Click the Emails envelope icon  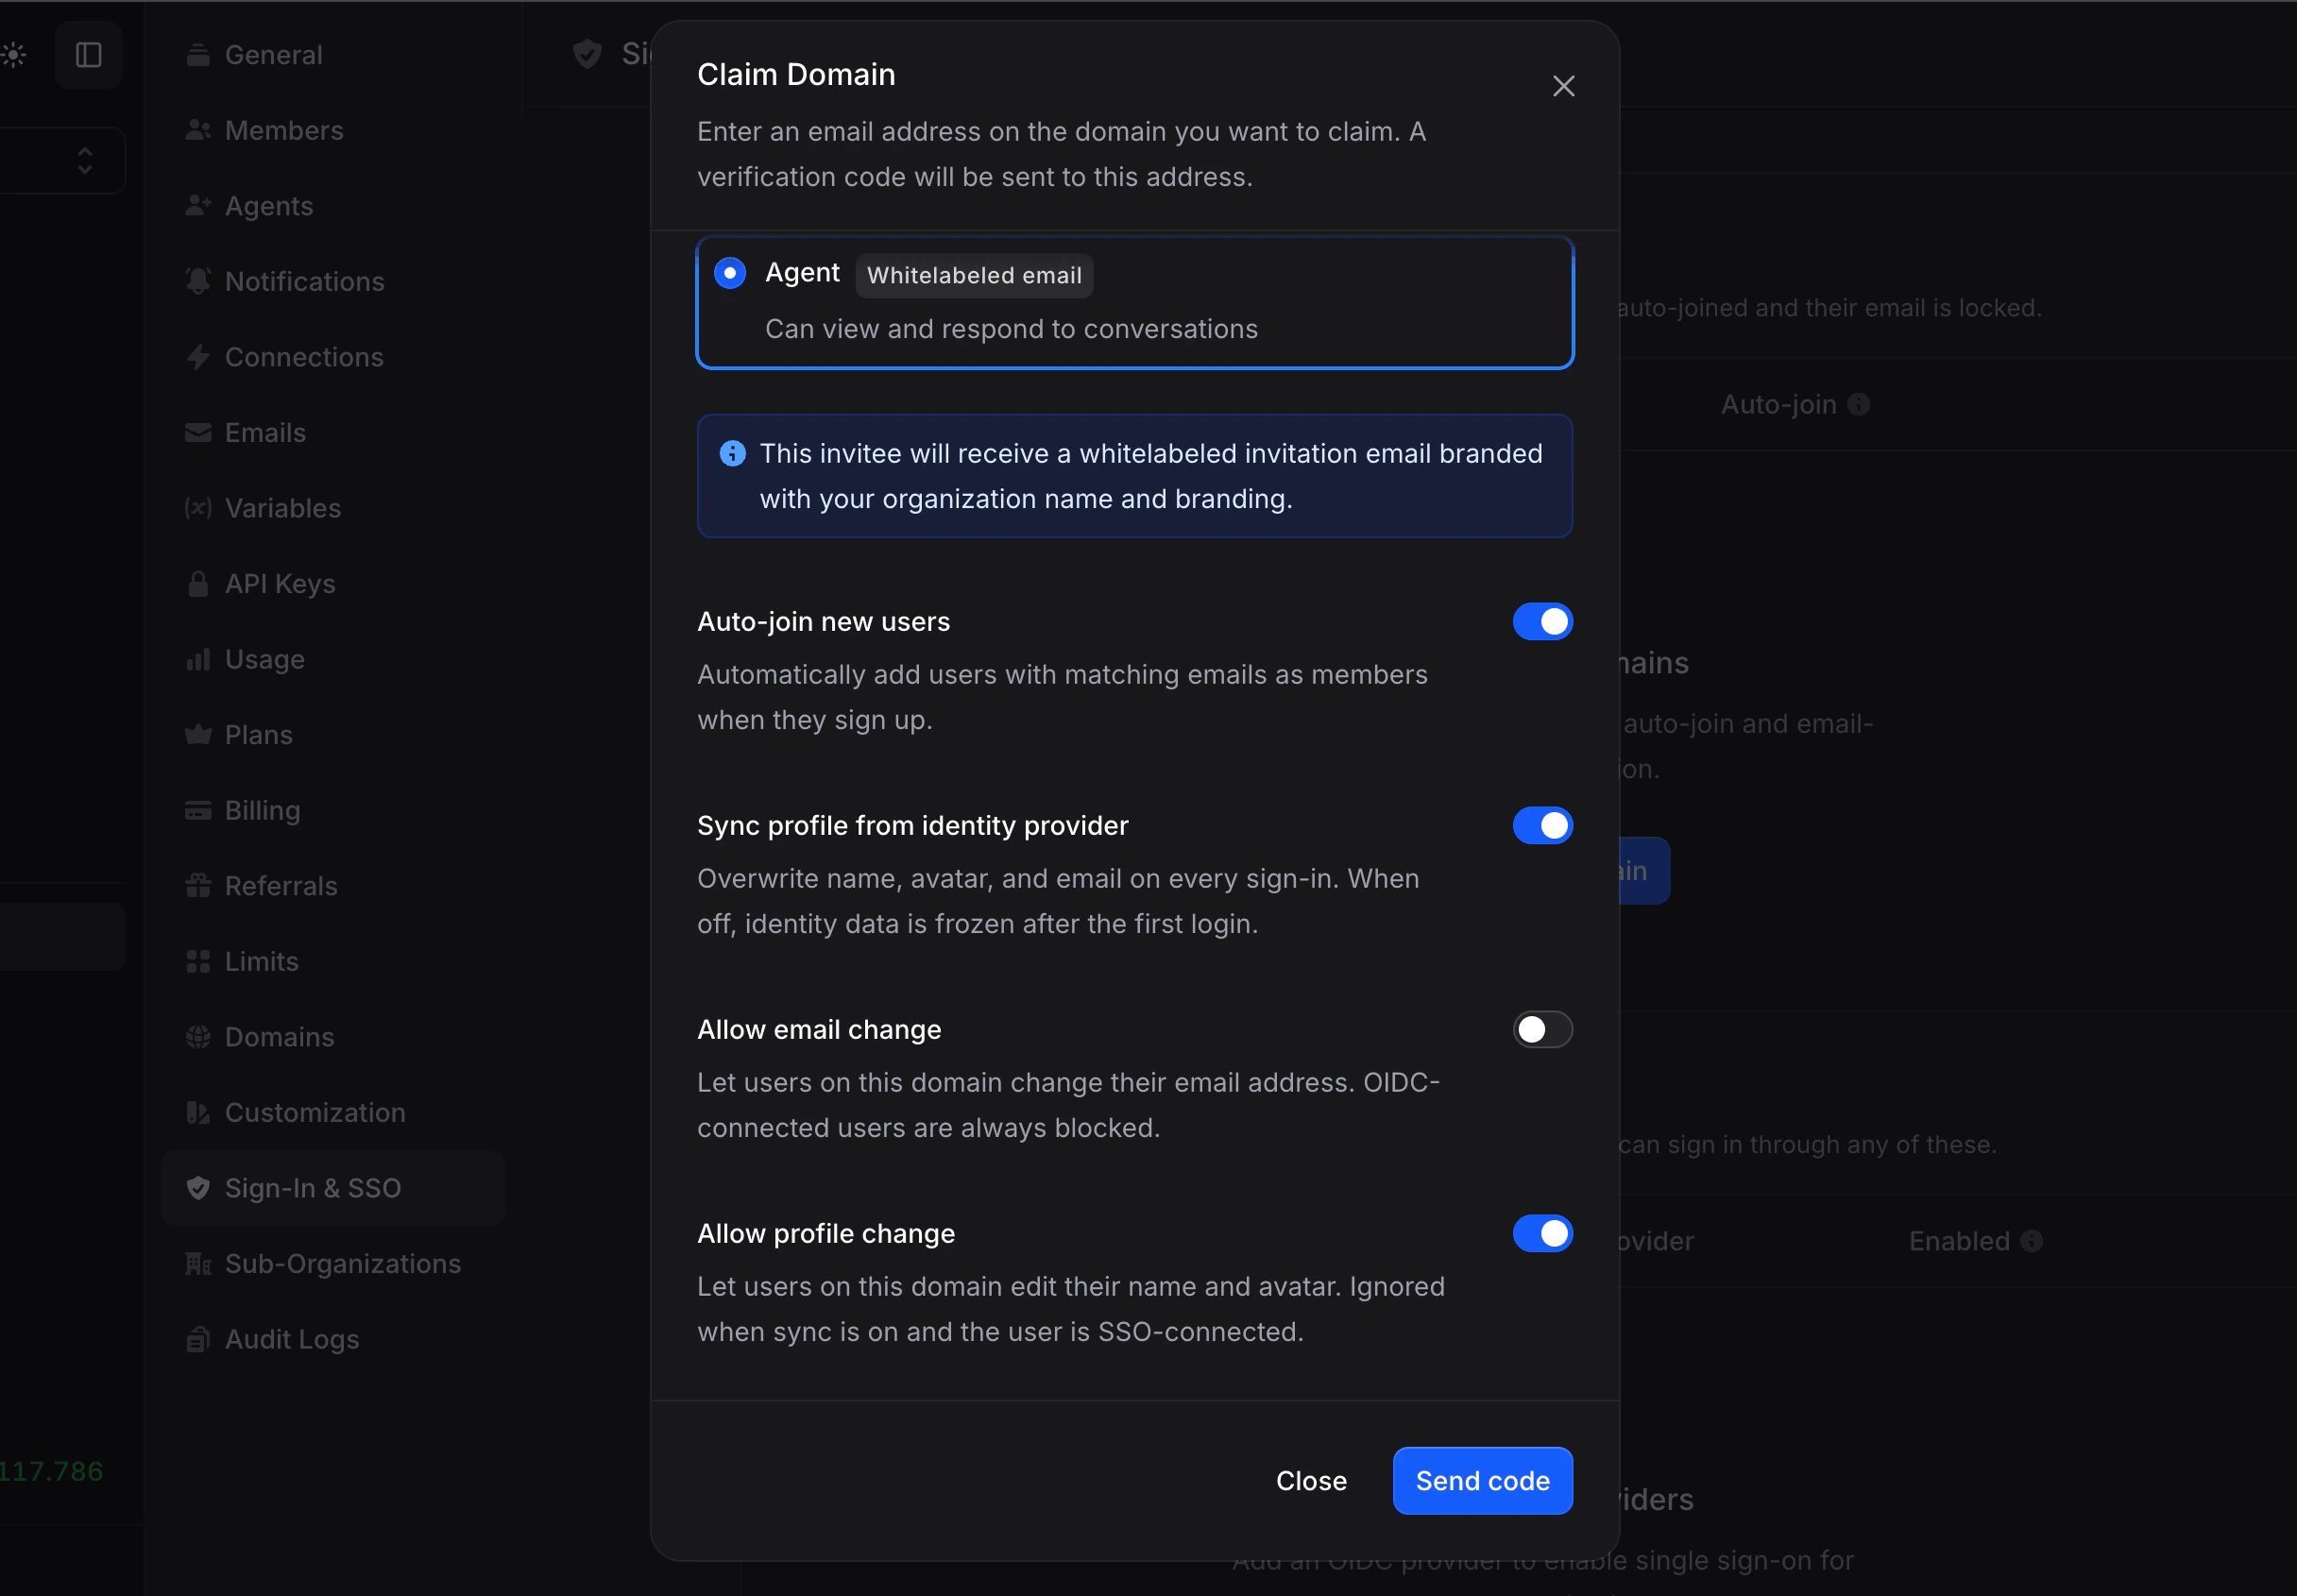coord(198,432)
